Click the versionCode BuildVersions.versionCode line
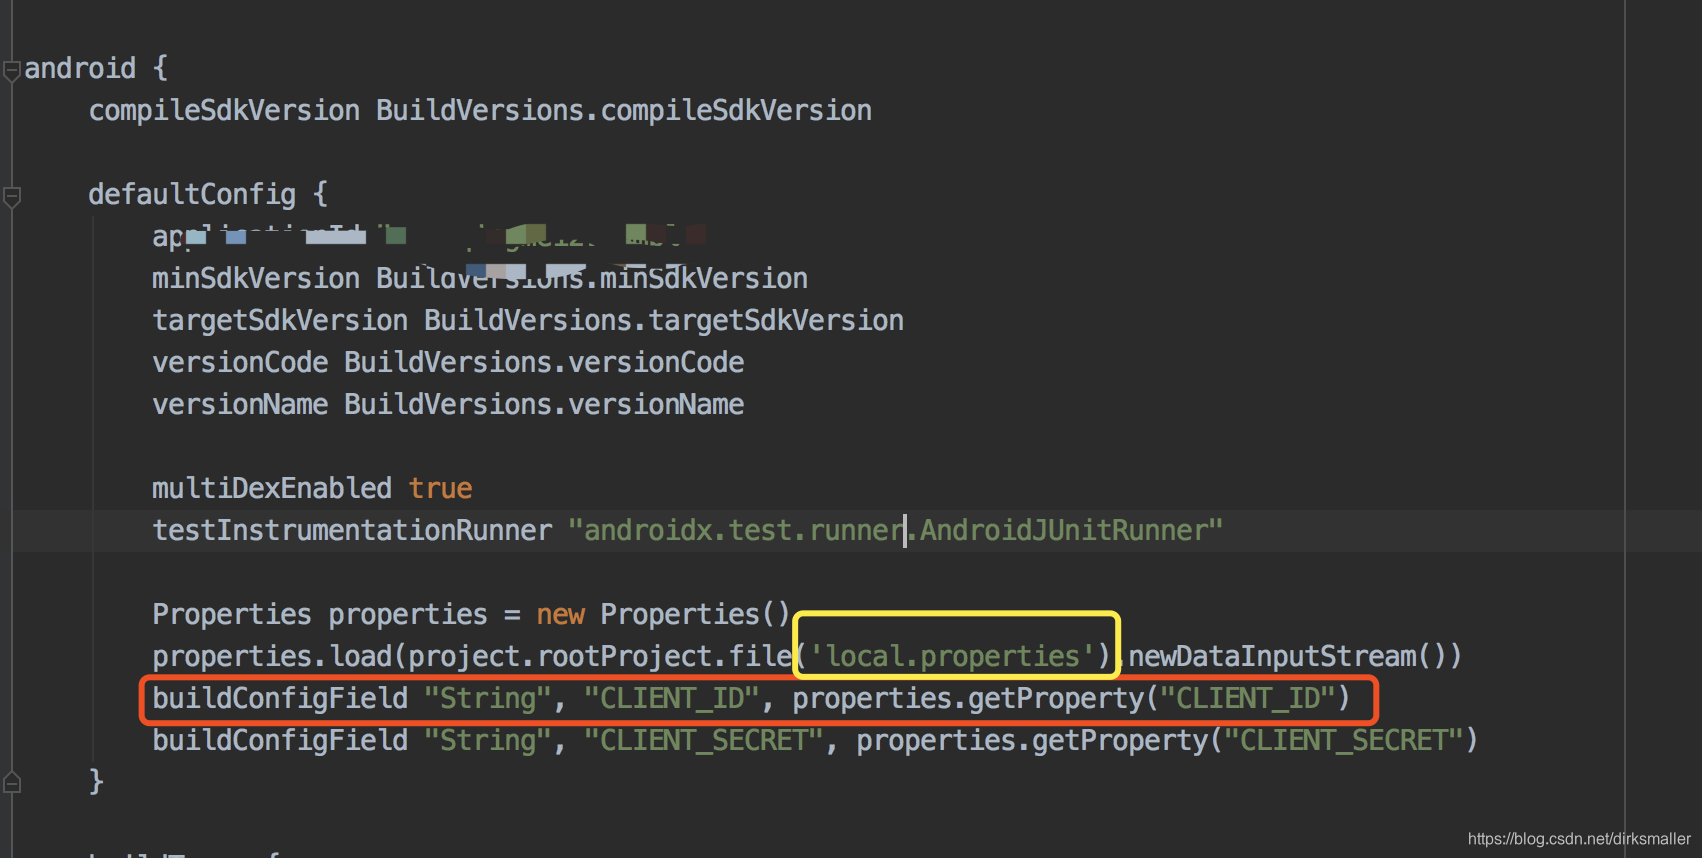Screen dimensions: 1702x858 click(448, 362)
